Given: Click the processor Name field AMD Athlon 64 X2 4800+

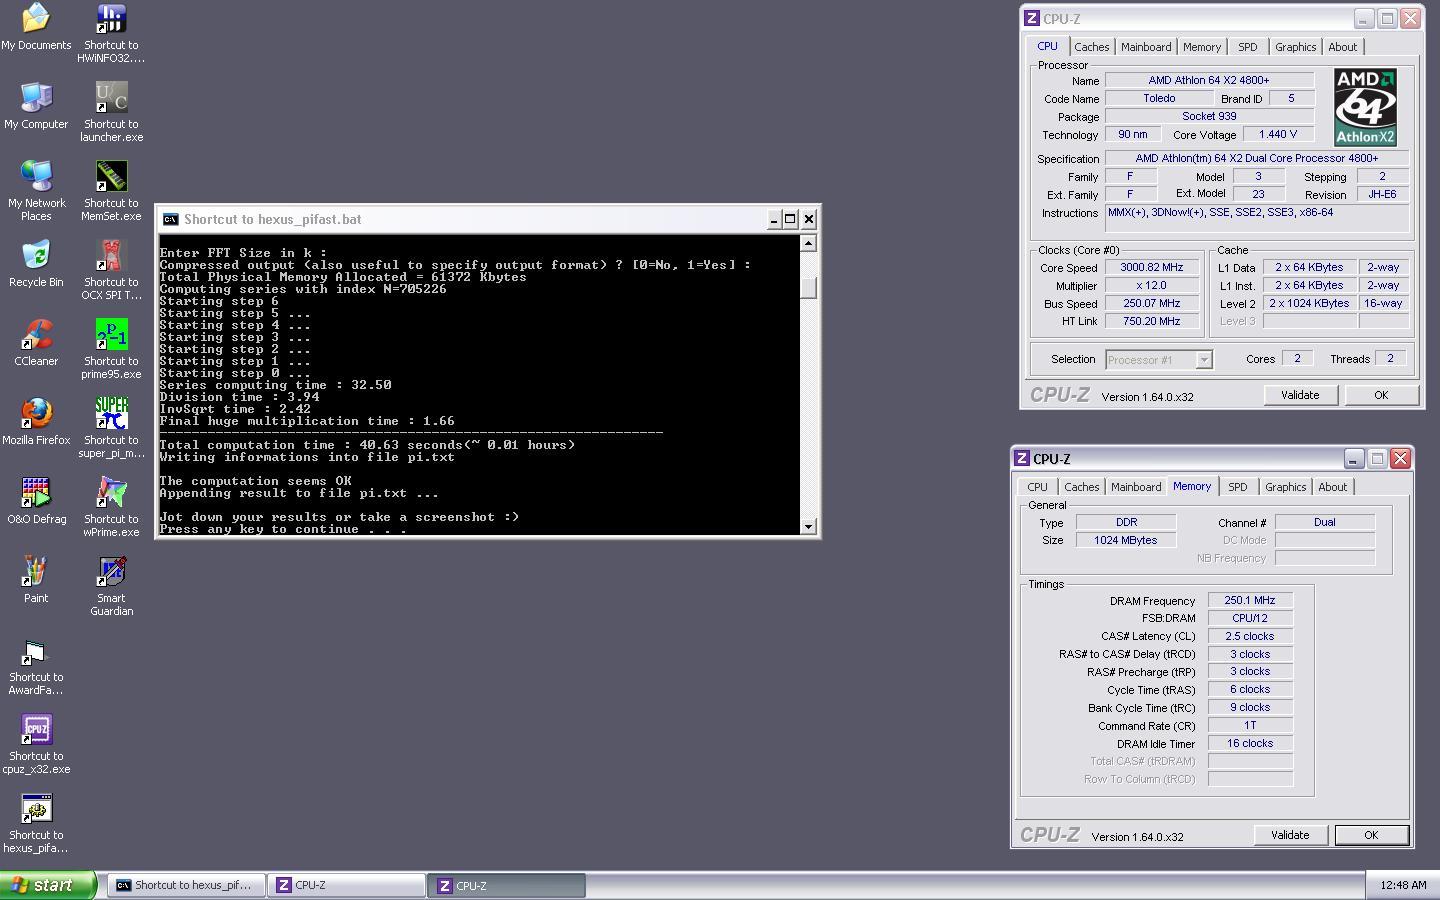Looking at the screenshot, I should 1209,80.
